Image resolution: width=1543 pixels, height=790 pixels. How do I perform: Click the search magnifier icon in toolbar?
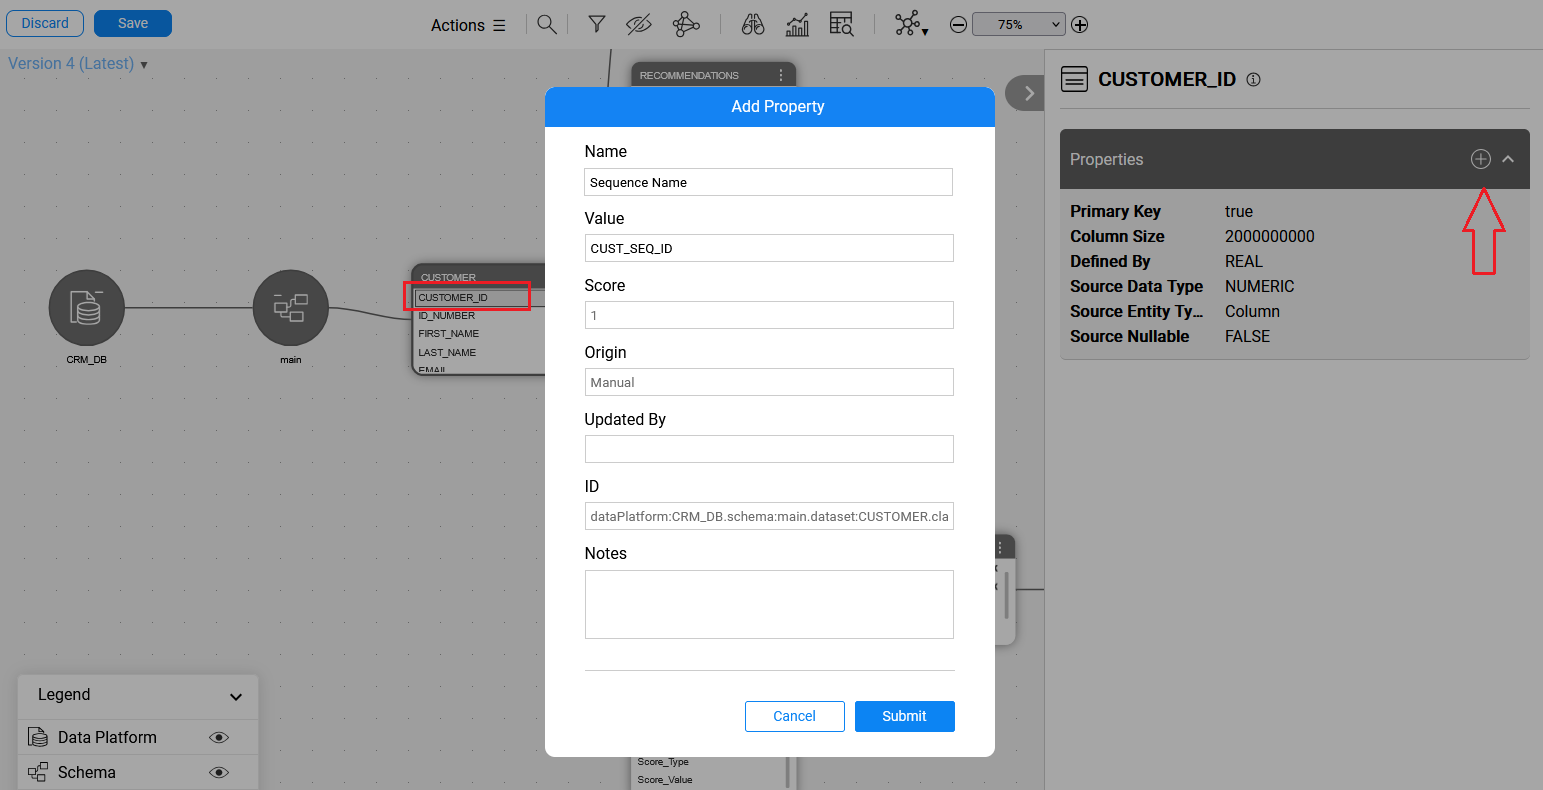click(546, 25)
